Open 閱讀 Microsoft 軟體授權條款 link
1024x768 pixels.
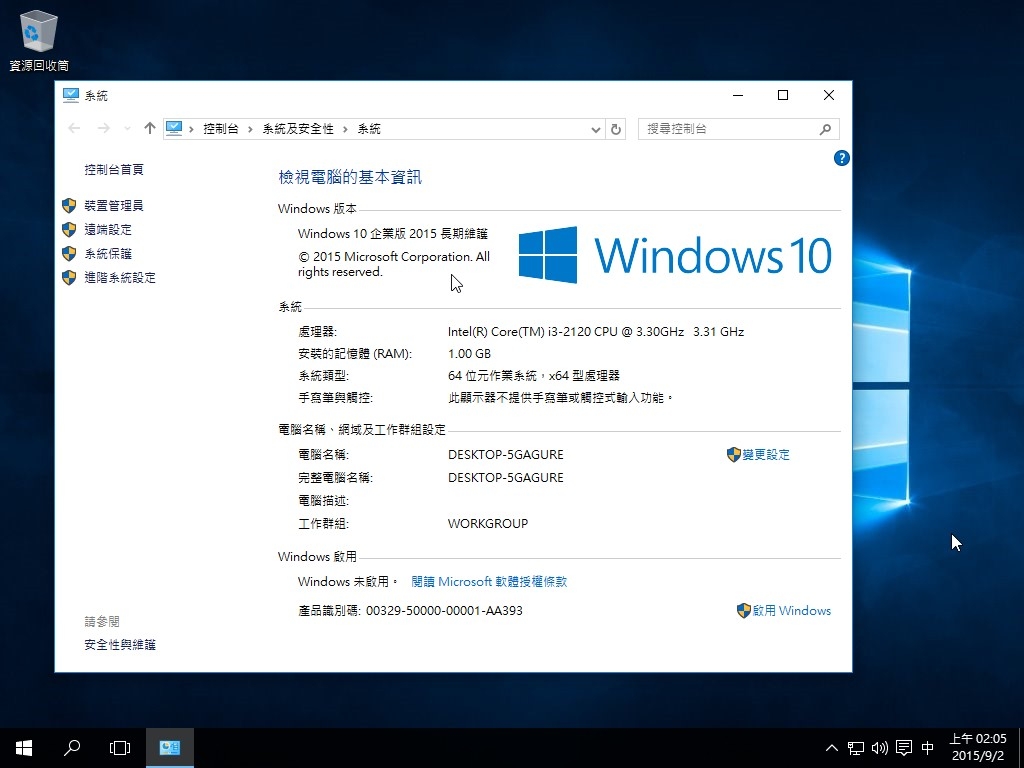point(489,581)
